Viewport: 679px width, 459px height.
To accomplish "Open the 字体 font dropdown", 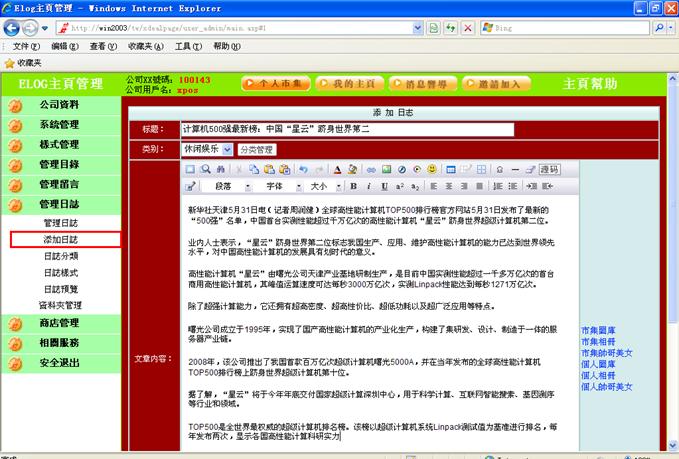I will [x=278, y=186].
